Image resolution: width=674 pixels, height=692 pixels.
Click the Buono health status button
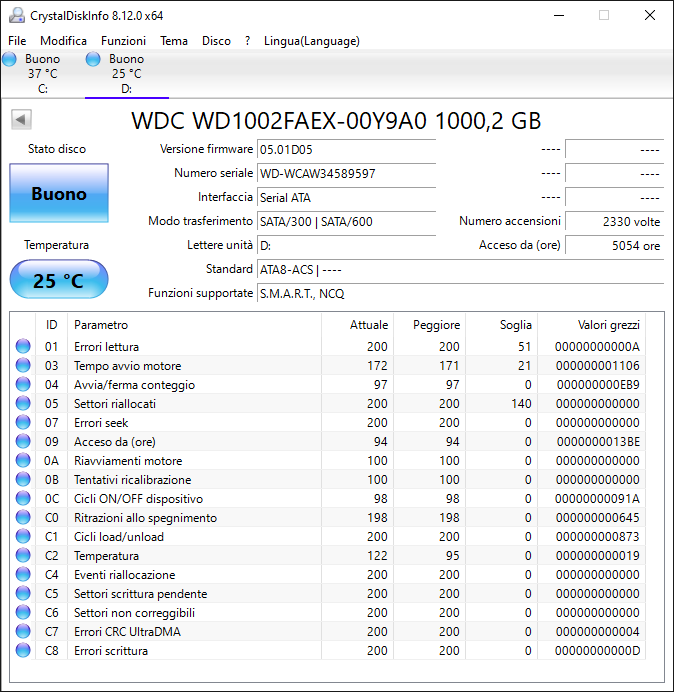[59, 193]
